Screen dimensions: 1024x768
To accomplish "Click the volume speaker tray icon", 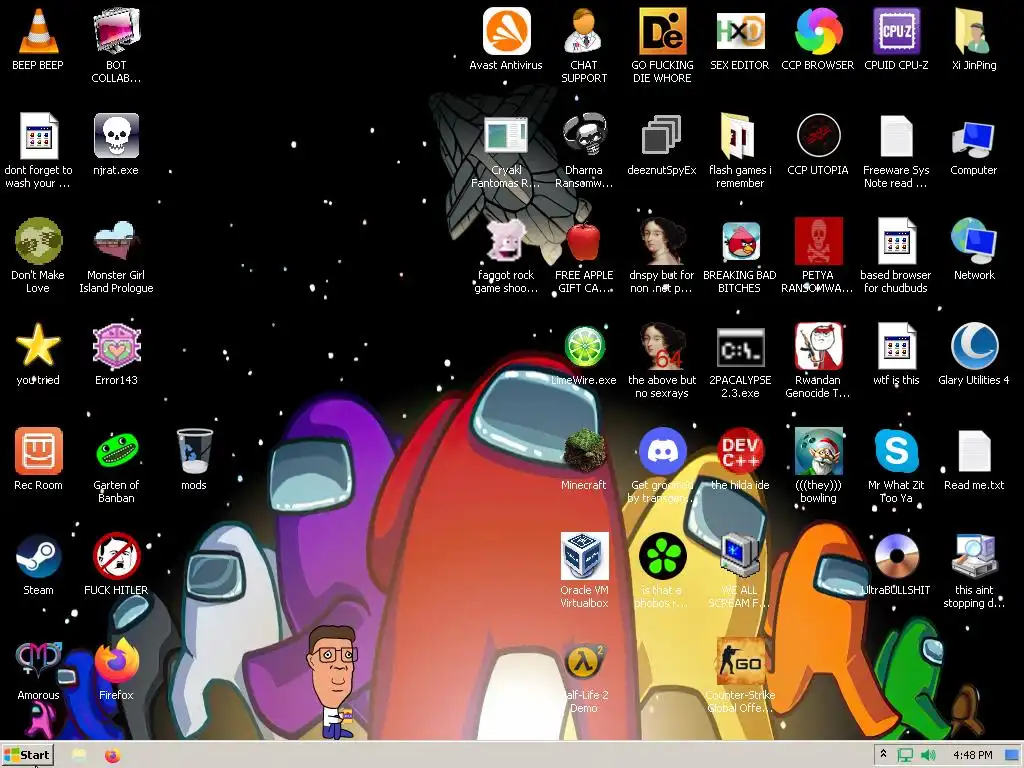I will point(927,756).
